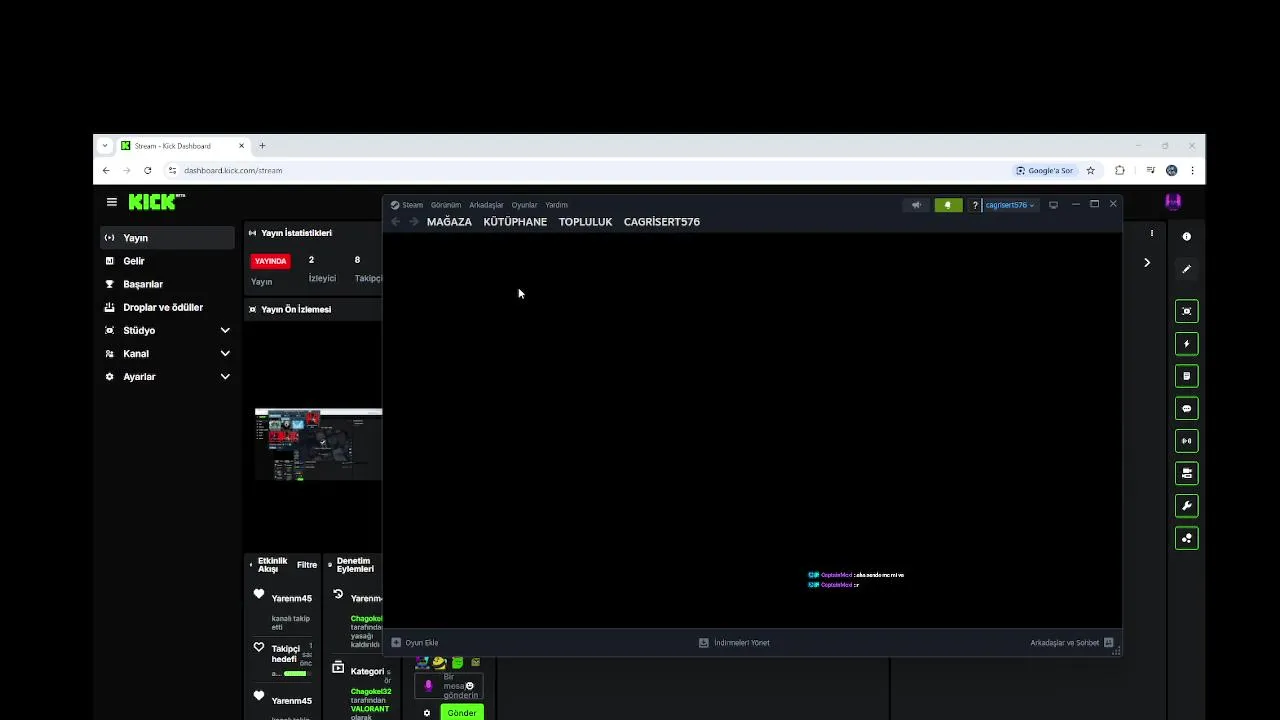Click the Chrome address bar URL

[233, 171]
